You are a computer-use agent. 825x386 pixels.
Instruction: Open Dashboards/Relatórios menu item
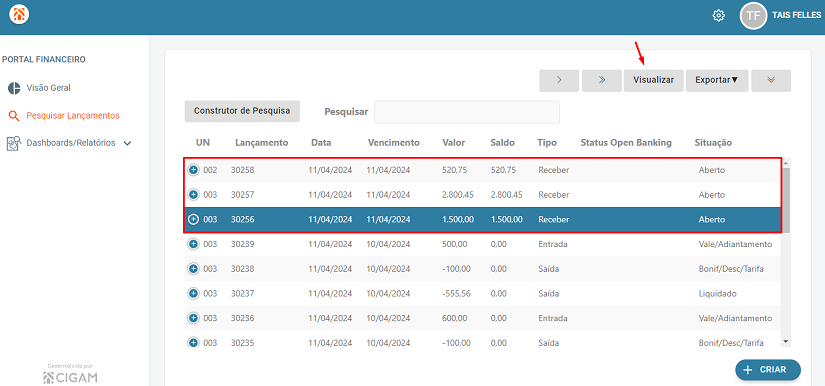pos(71,143)
